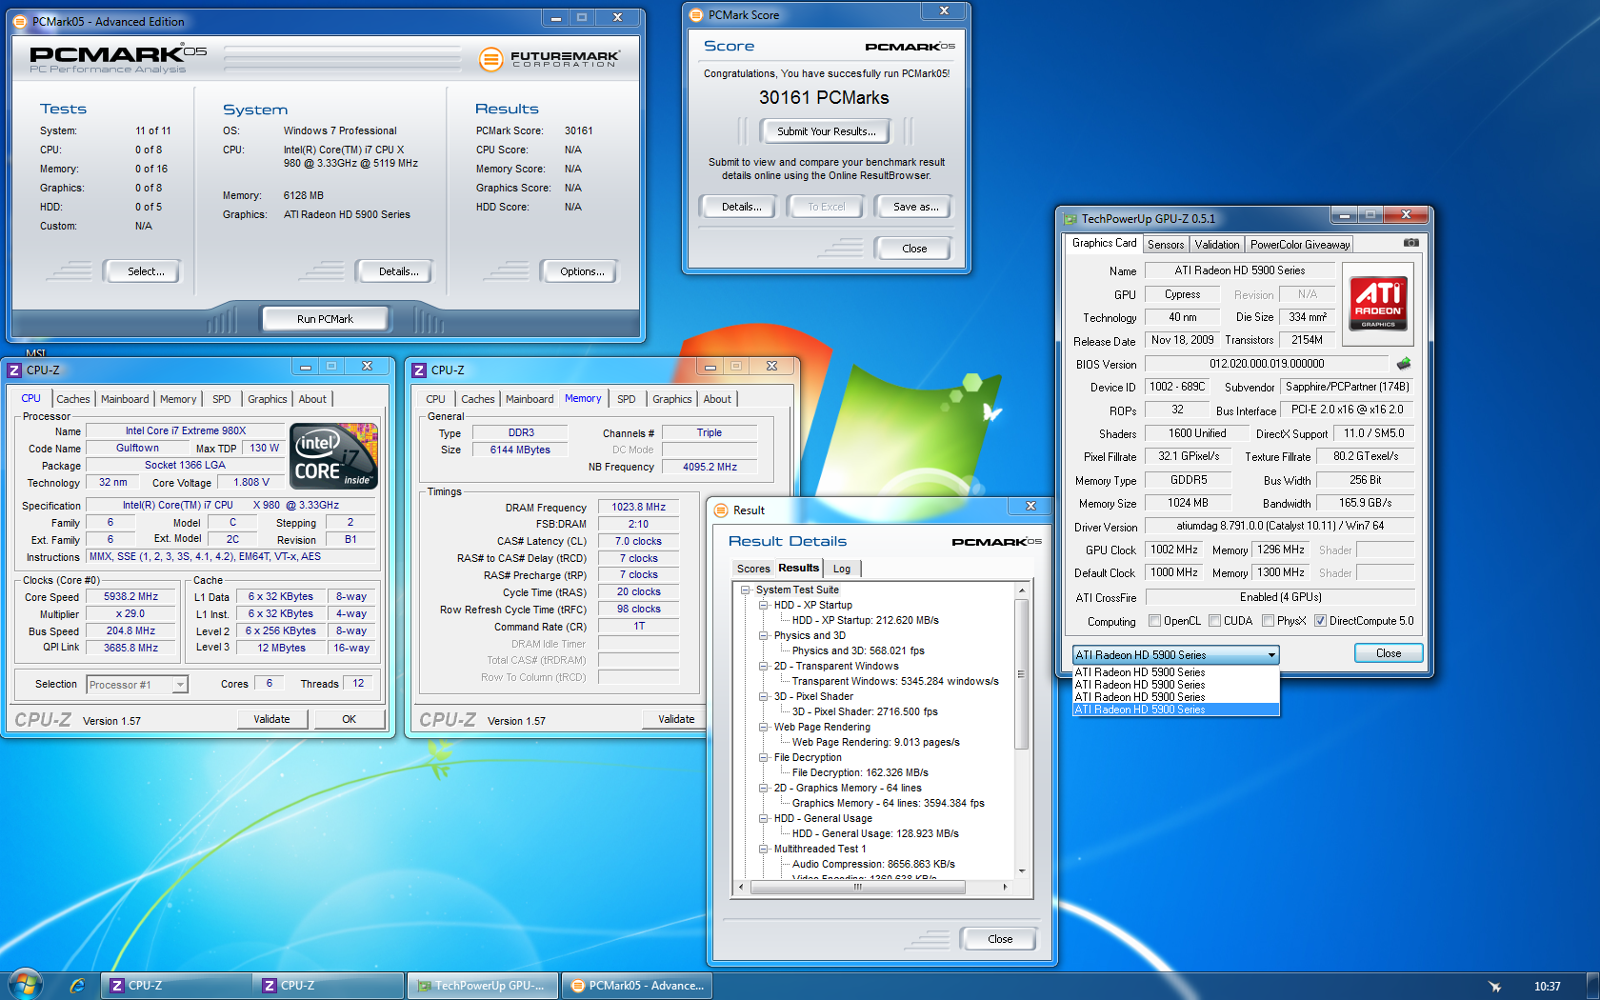Collapse the HDD - XP Startup node
The image size is (1600, 1000).
point(763,605)
